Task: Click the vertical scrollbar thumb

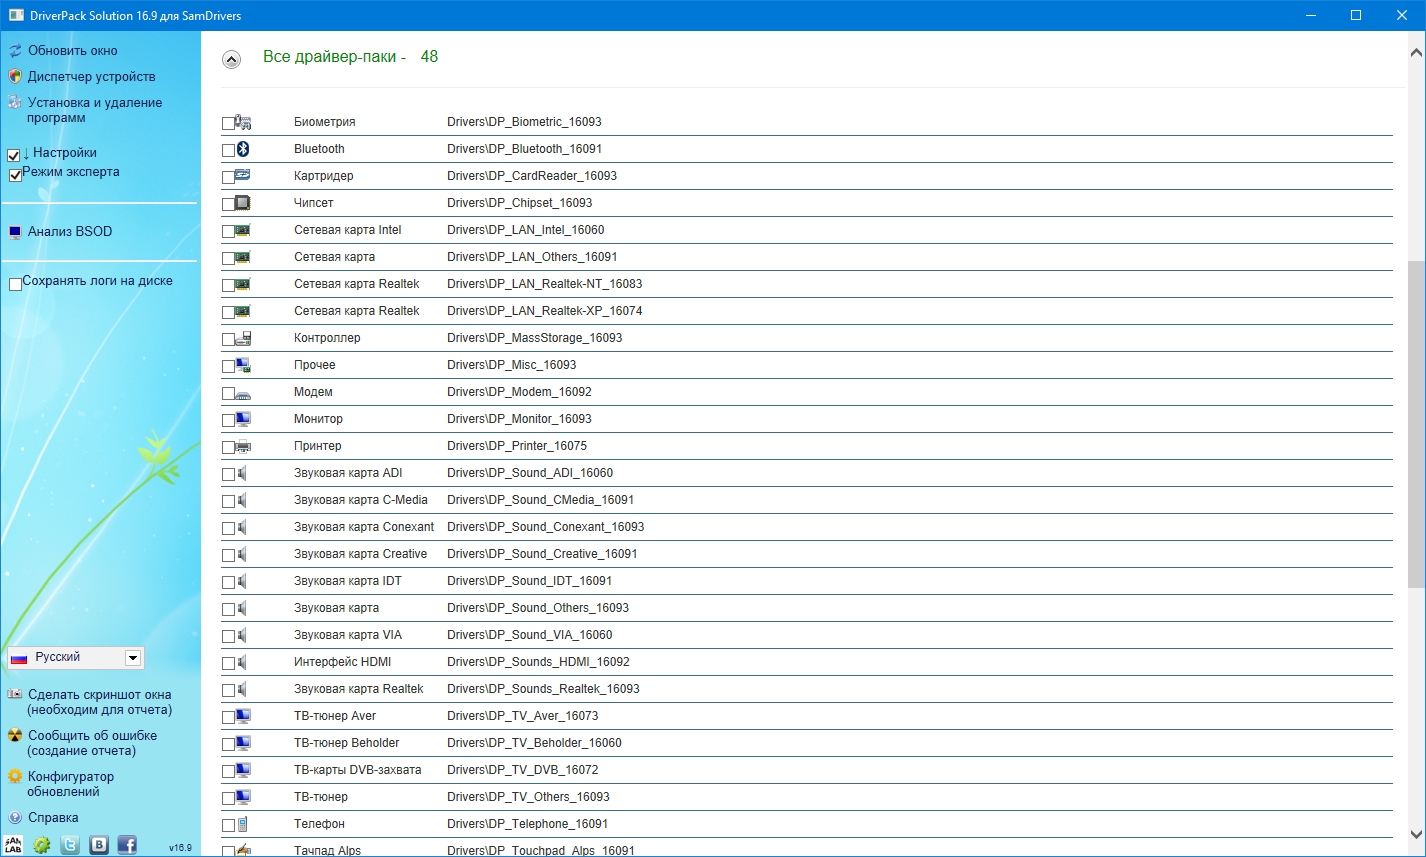Action: click(x=1416, y=425)
